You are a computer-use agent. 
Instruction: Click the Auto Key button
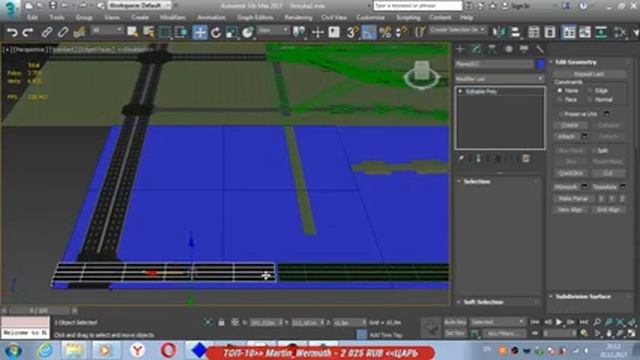(x=455, y=322)
